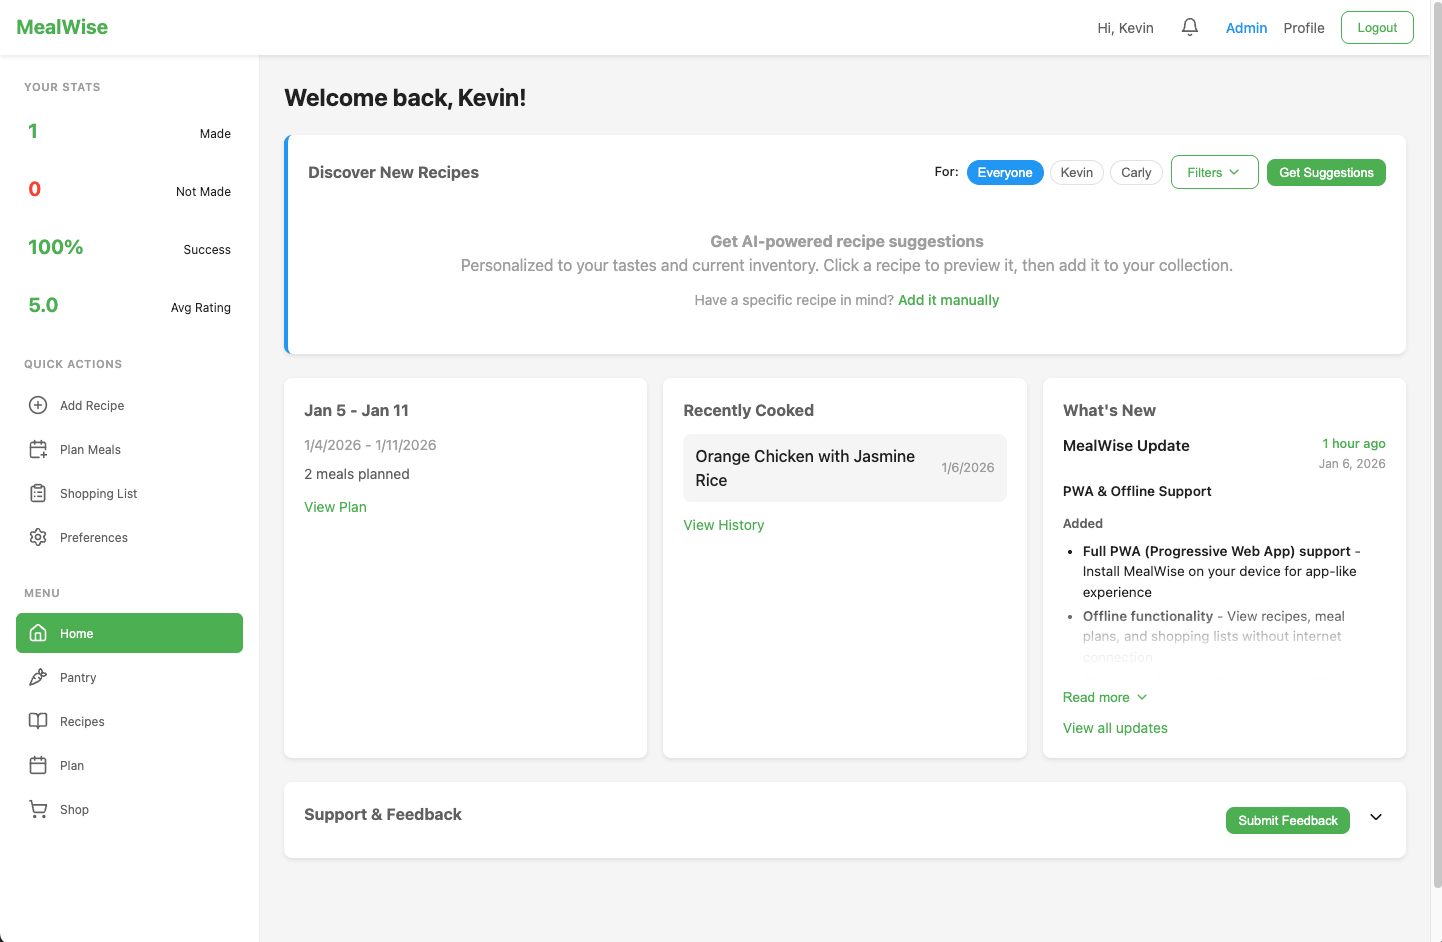1442x942 pixels.
Task: Click the Plan Meals calendar icon
Action: (37, 449)
